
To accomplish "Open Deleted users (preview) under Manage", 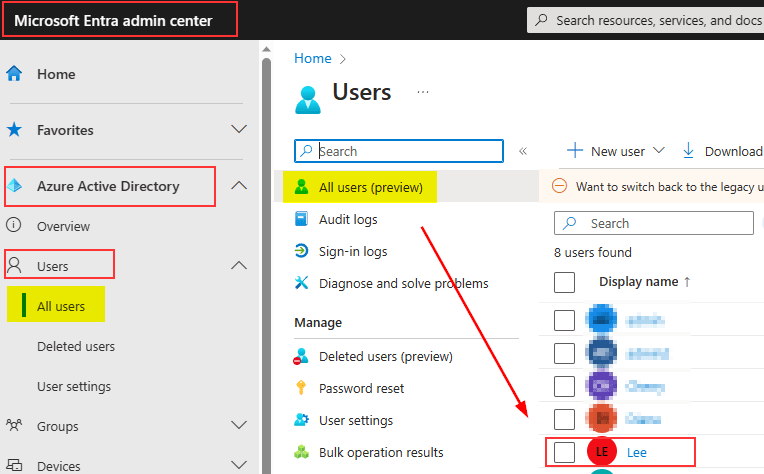I will [385, 356].
